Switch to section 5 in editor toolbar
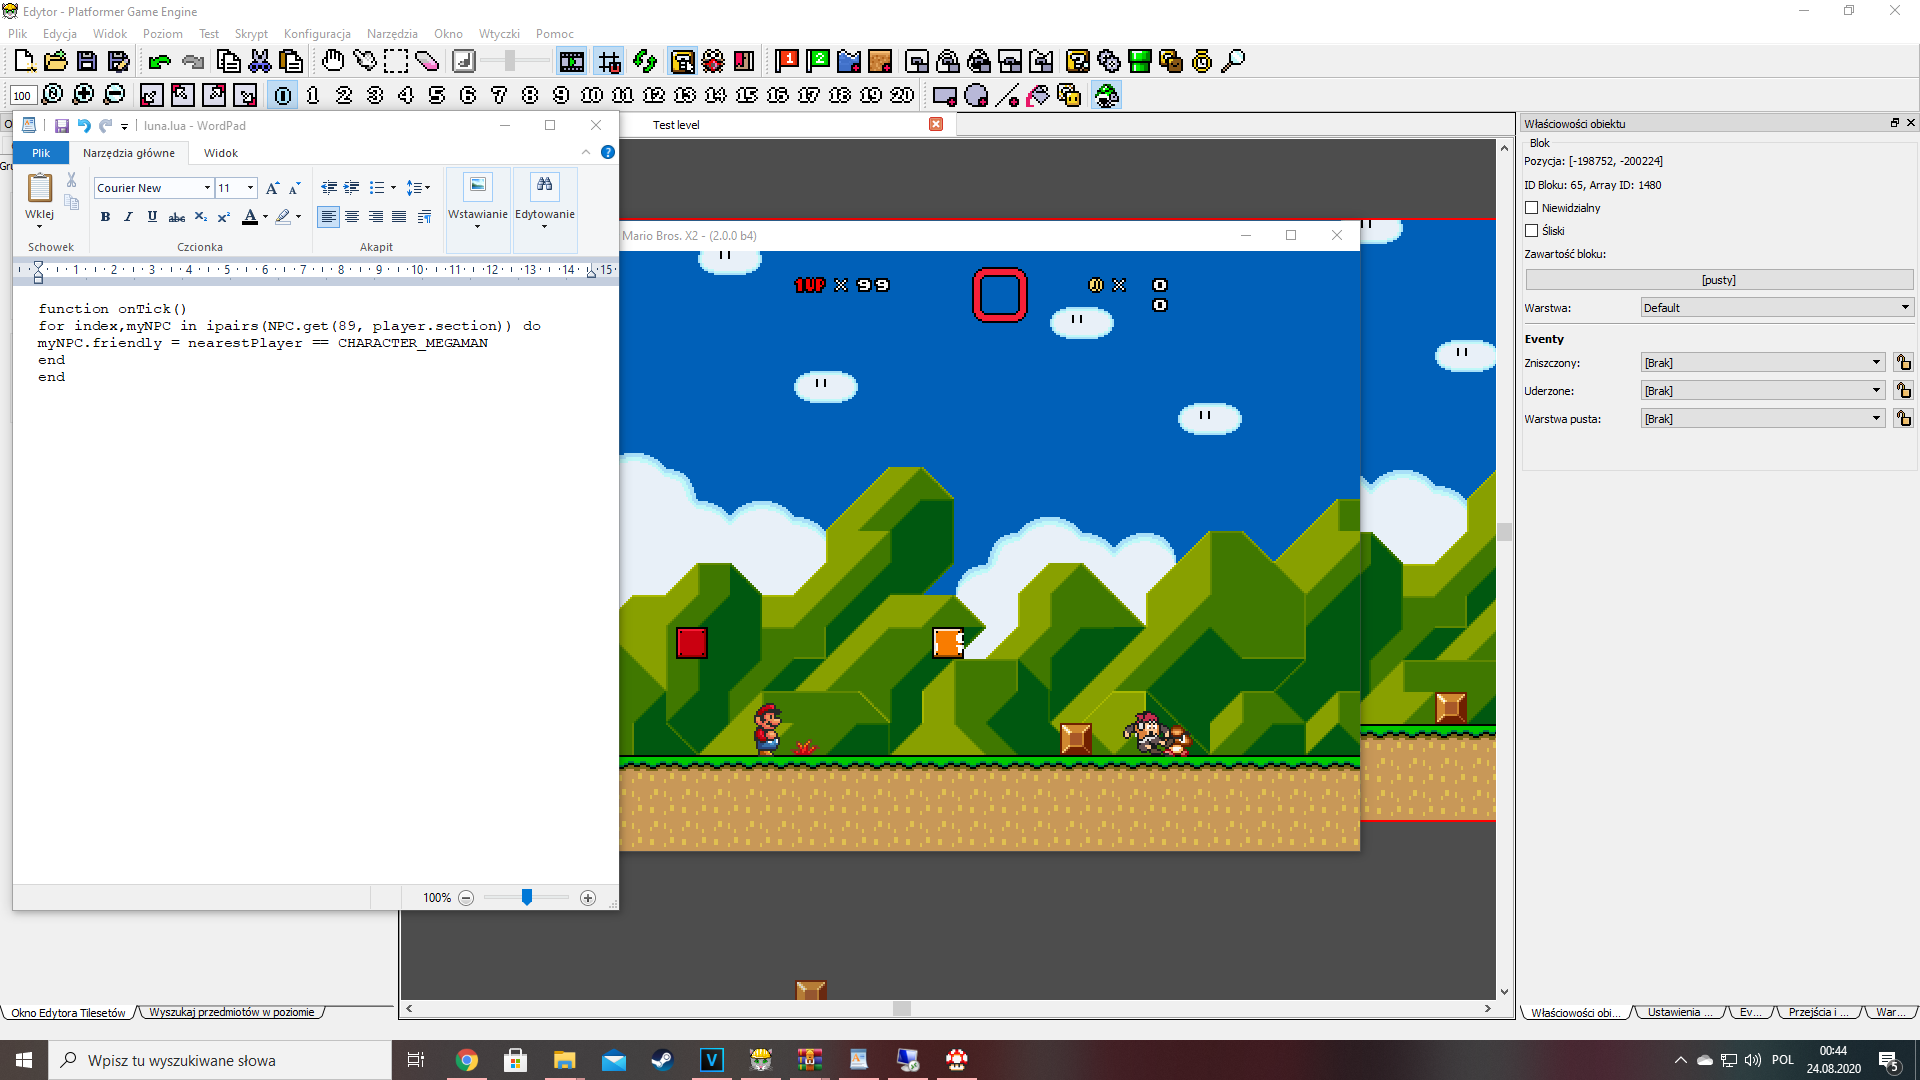Image resolution: width=1920 pixels, height=1080 pixels. (x=437, y=95)
